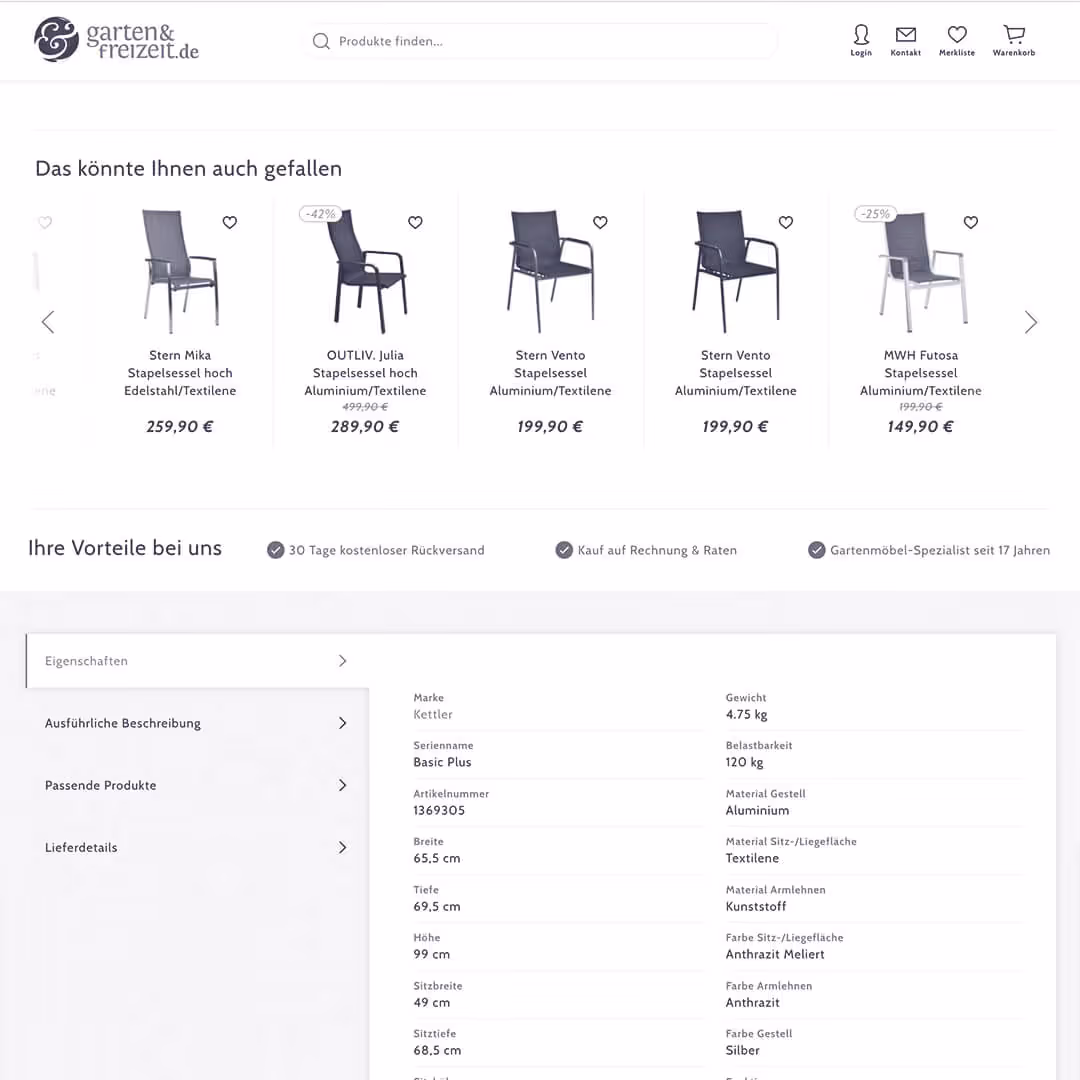1080x1080 pixels.
Task: Toggle wishlist heart on Stern Mika chair
Action: 229,222
